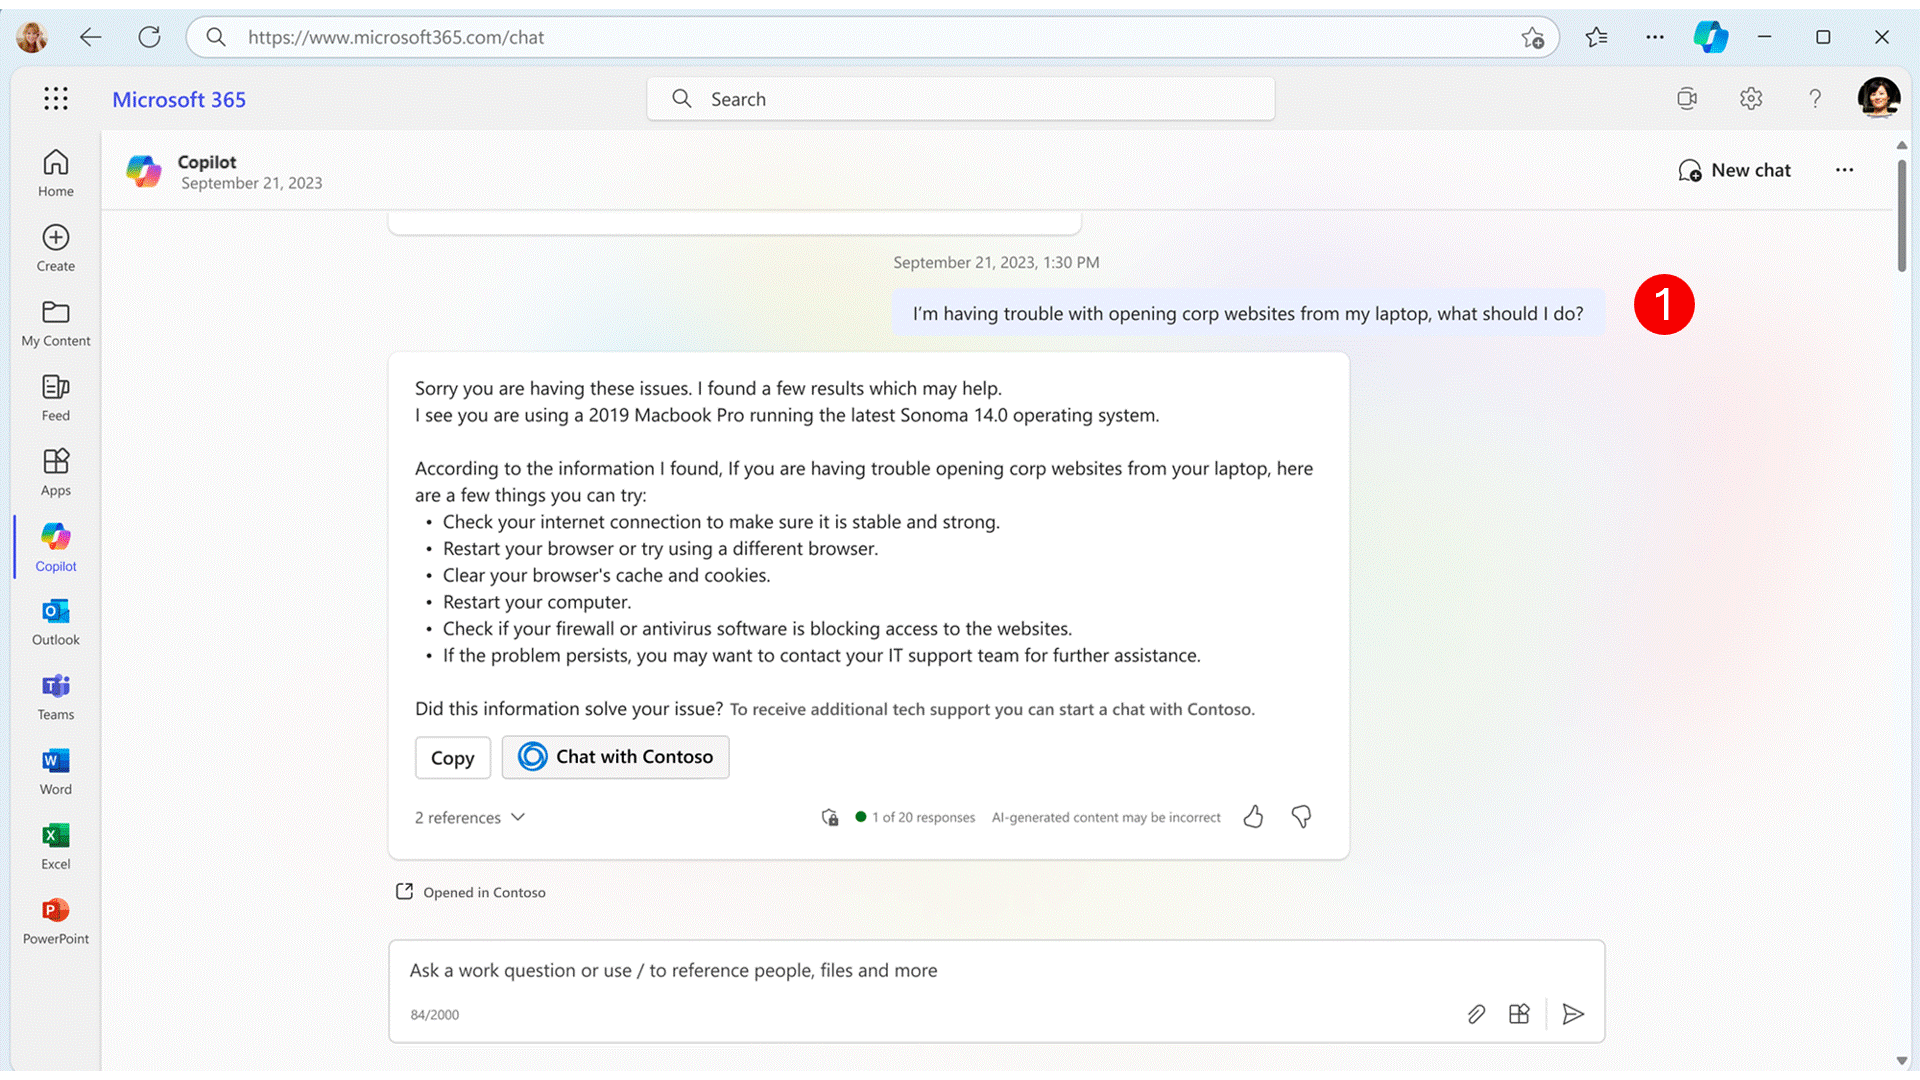Click Chat with Contoso button

coord(616,756)
